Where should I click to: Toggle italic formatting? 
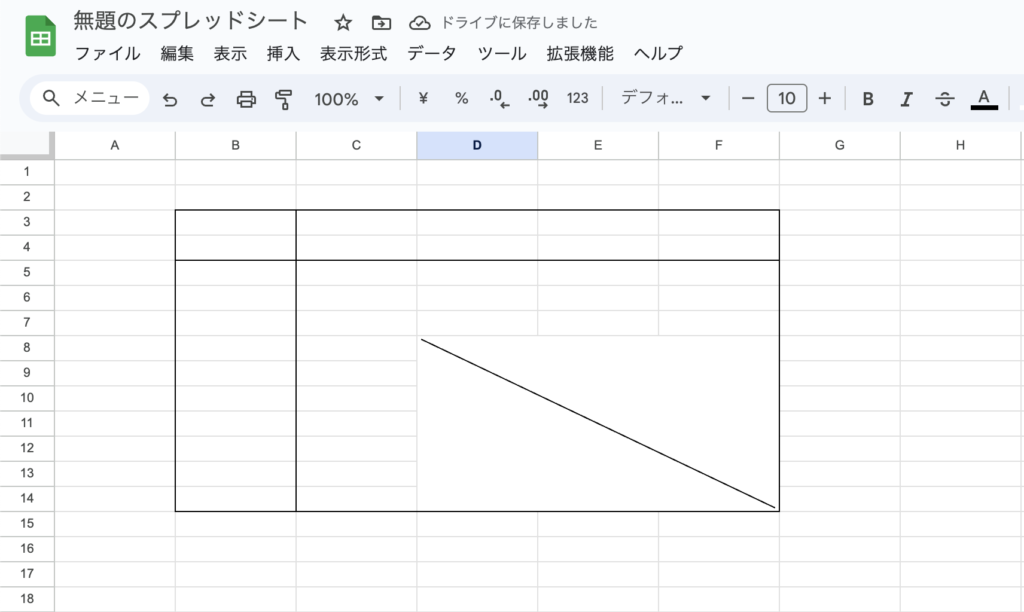[x=906, y=99]
